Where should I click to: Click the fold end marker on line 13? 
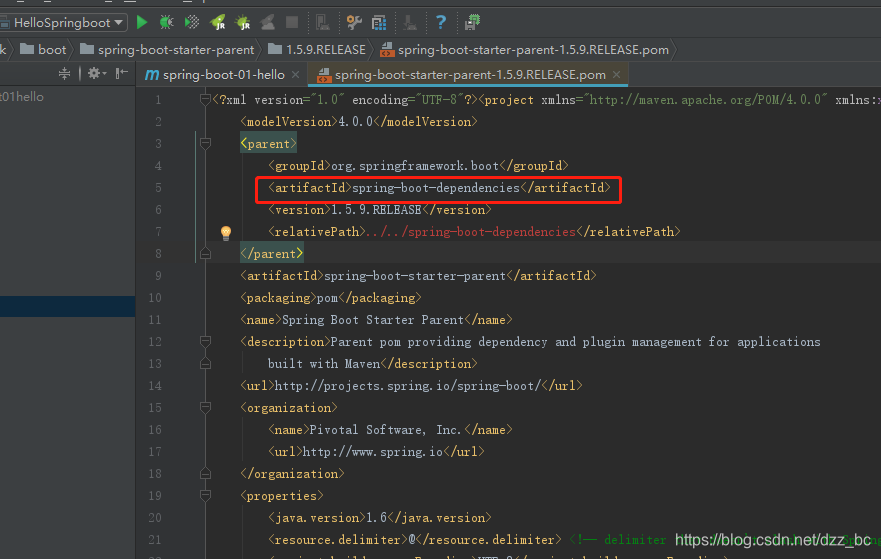(x=205, y=363)
